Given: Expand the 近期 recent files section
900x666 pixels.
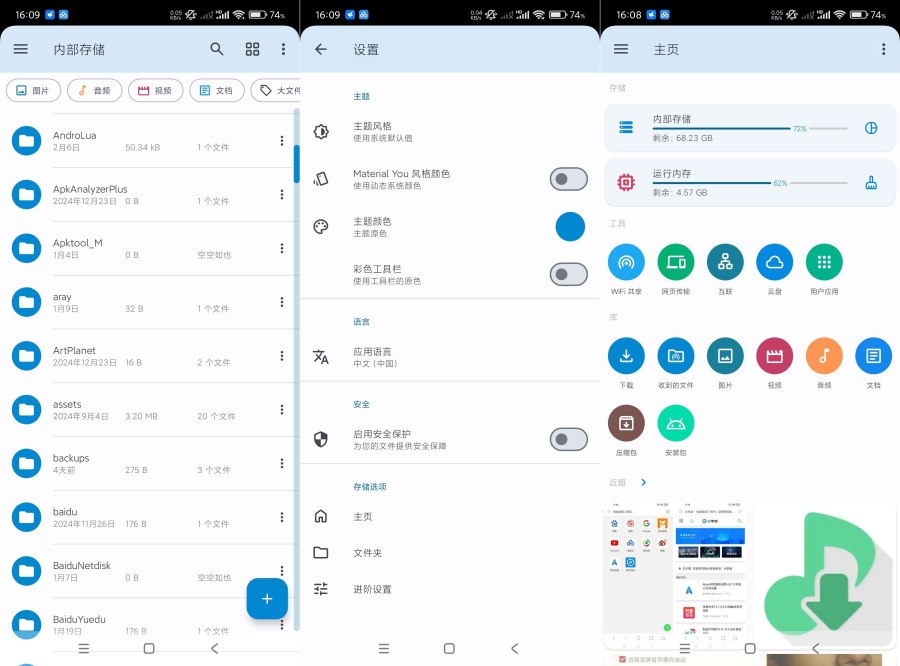Looking at the screenshot, I should click(x=644, y=482).
